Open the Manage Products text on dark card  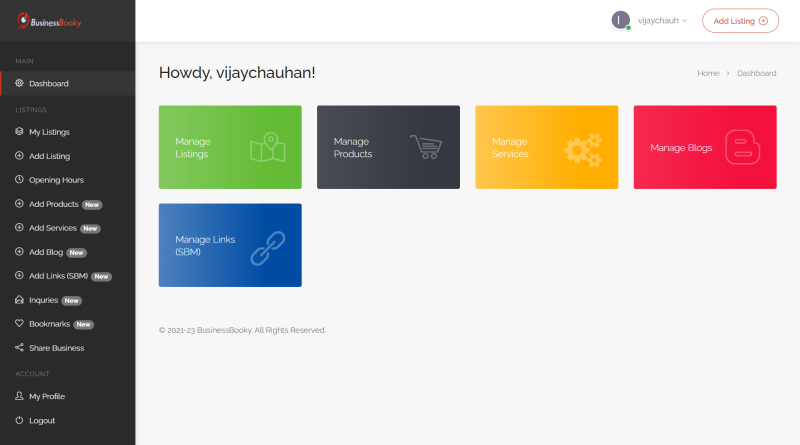[x=353, y=147]
